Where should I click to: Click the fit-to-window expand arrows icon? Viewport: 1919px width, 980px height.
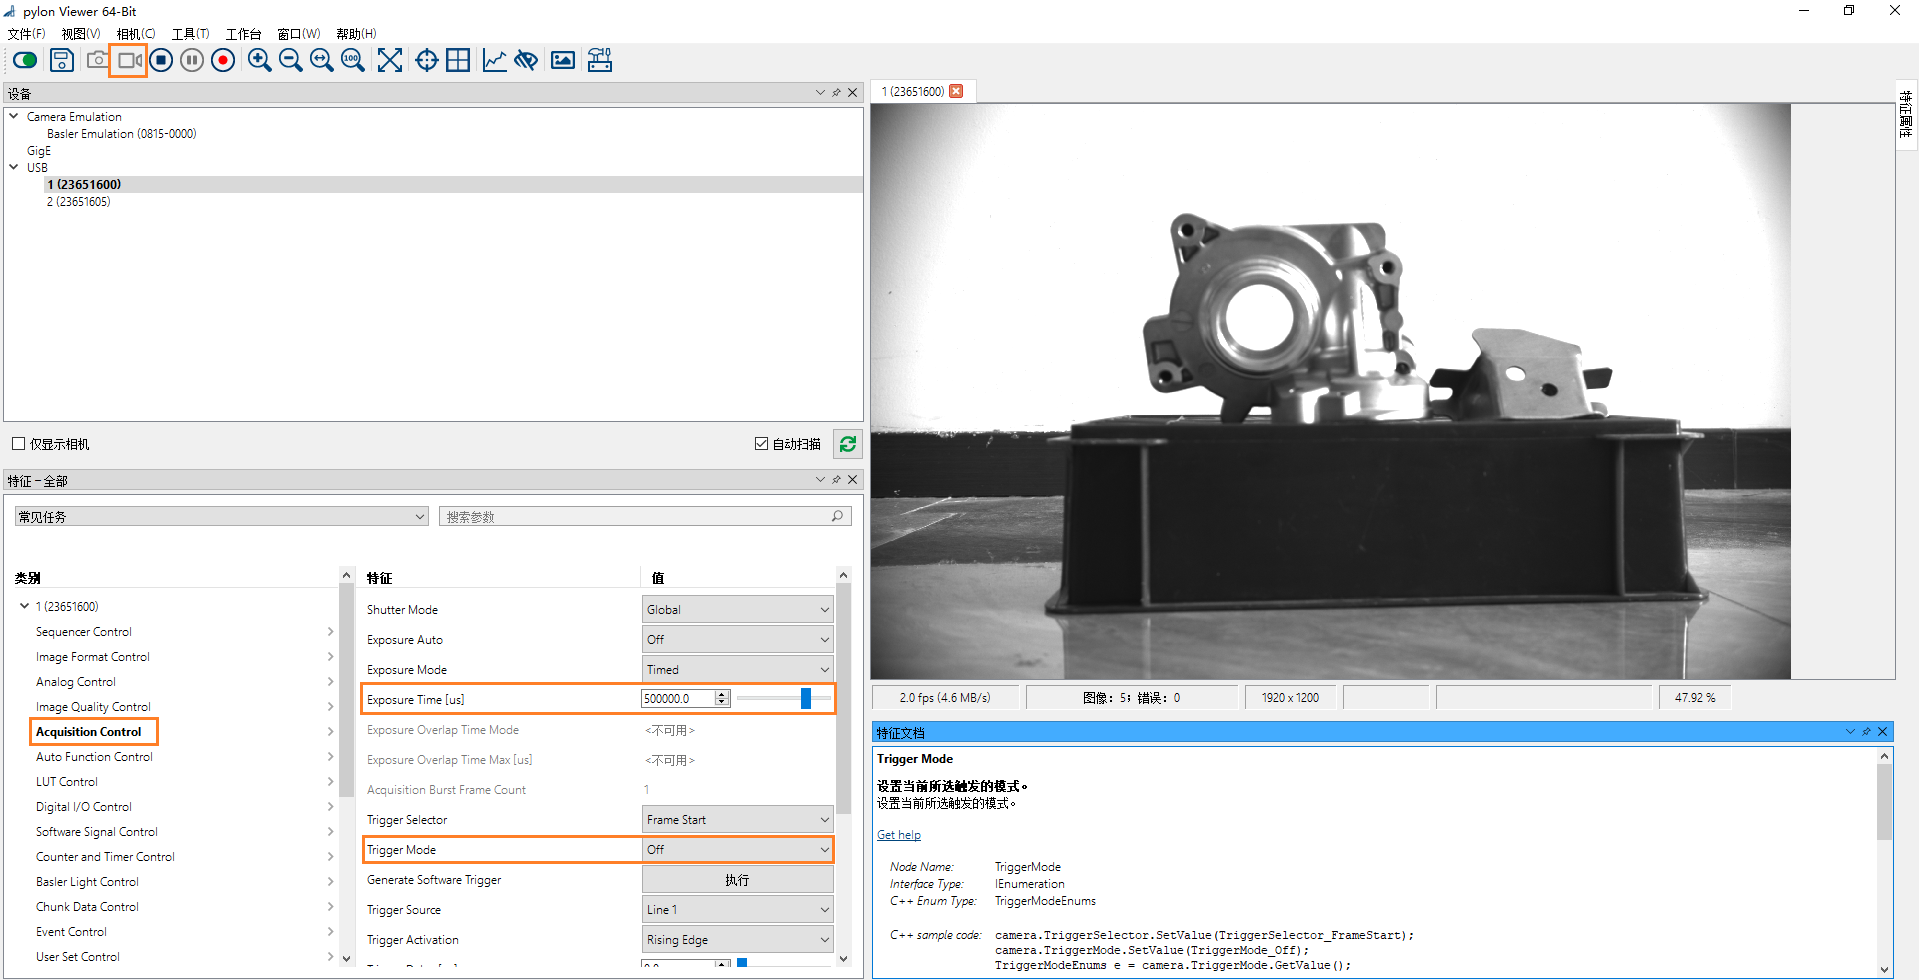coord(390,61)
